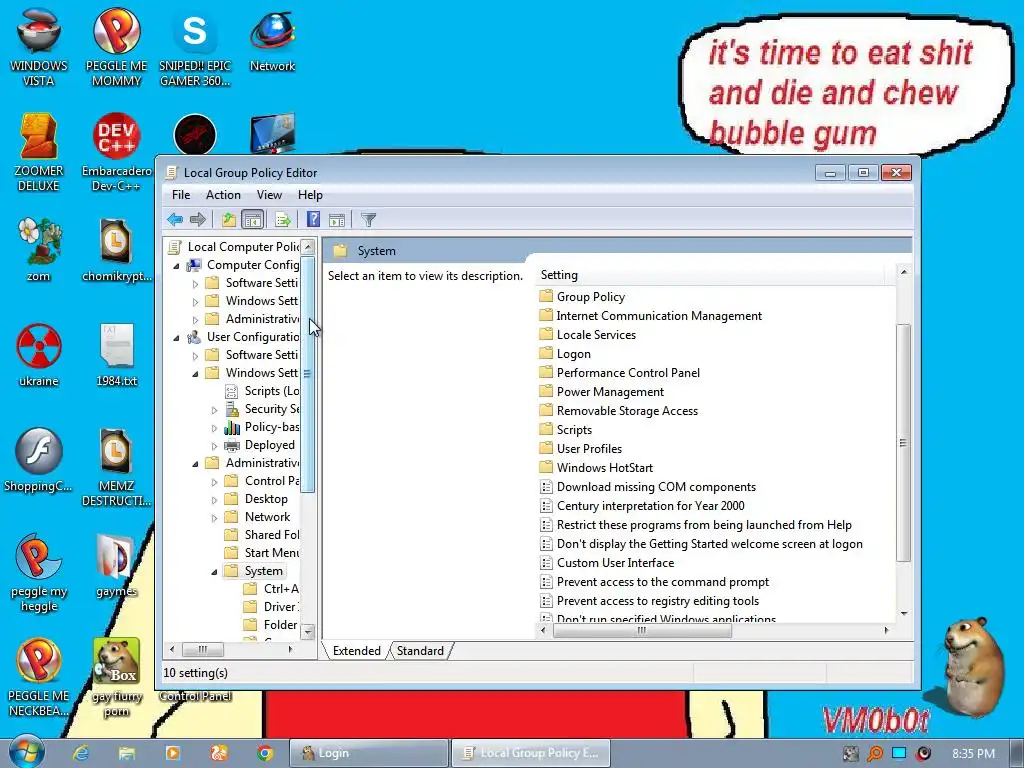
Task: Select the ZOOMER DELUXE desktop icon
Action: 39,152
